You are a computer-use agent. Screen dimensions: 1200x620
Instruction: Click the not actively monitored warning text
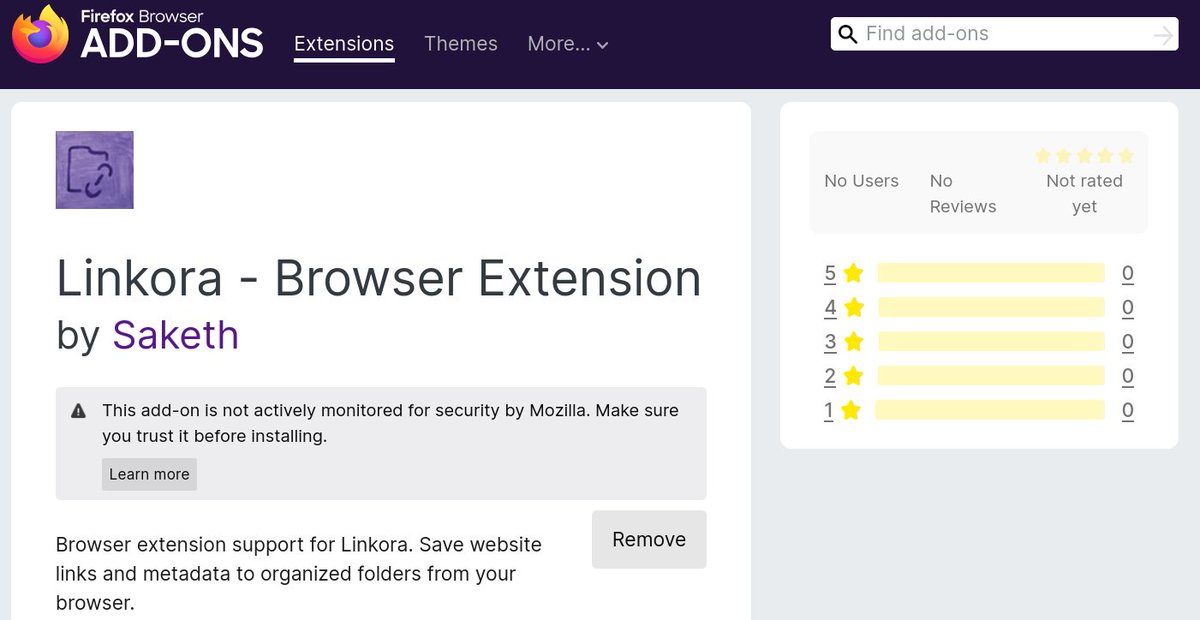coord(390,423)
